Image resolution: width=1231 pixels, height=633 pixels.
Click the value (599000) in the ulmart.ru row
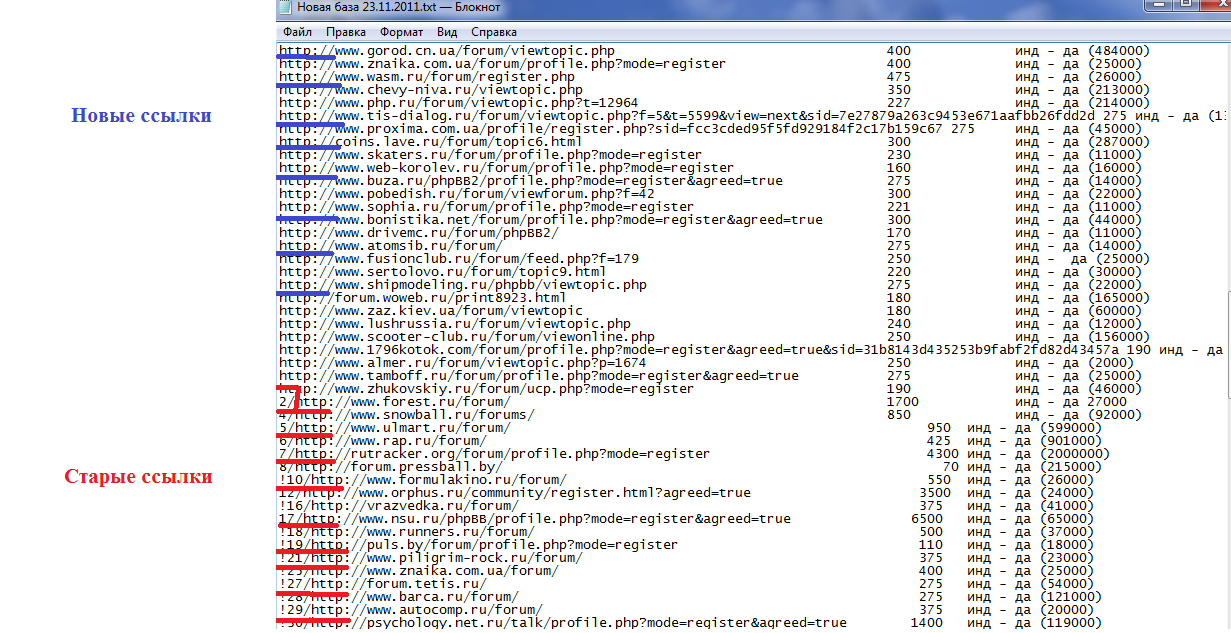(x=1071, y=428)
